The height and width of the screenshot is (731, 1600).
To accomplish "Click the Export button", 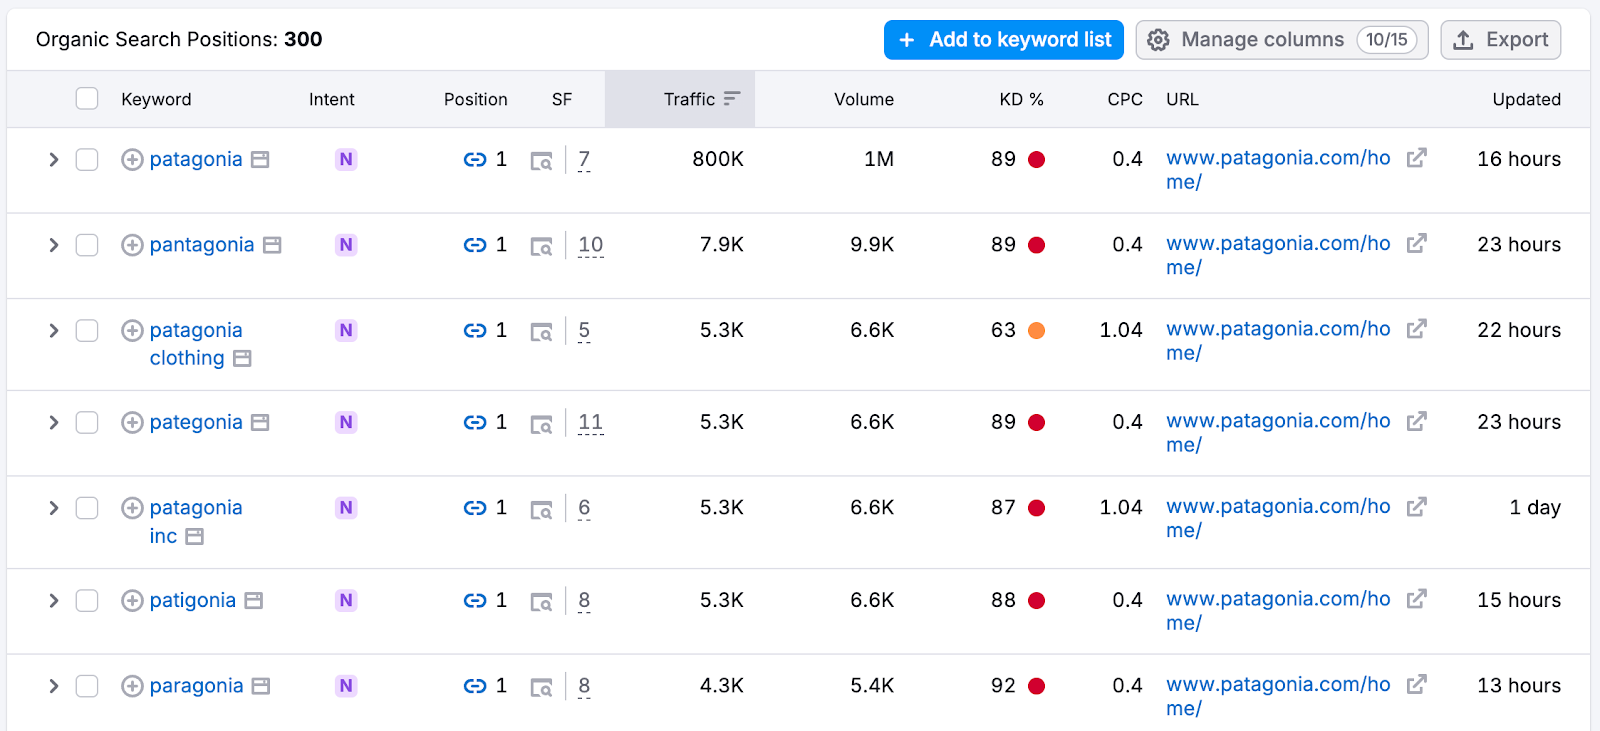I will (x=1500, y=40).
